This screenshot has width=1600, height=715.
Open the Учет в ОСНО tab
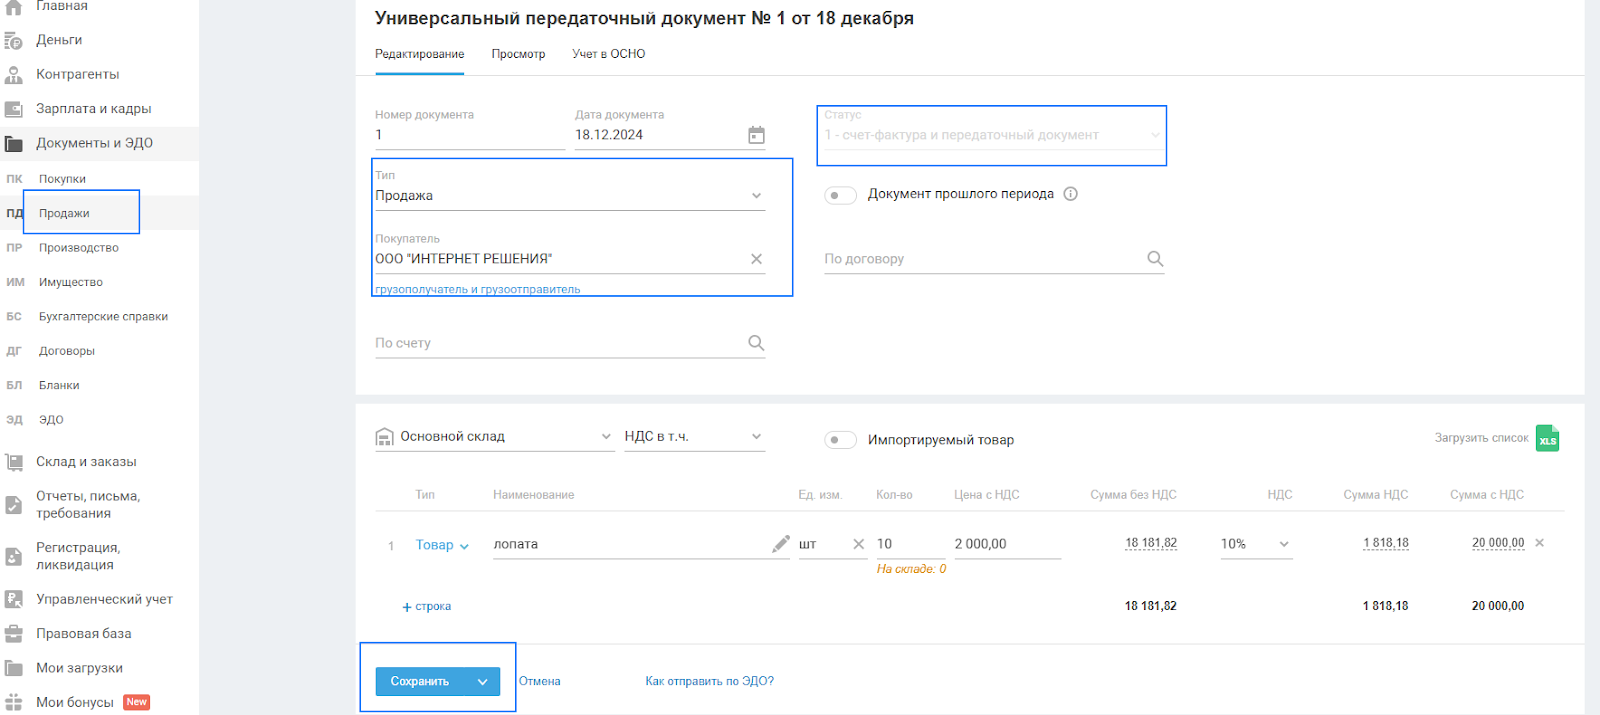(x=608, y=54)
